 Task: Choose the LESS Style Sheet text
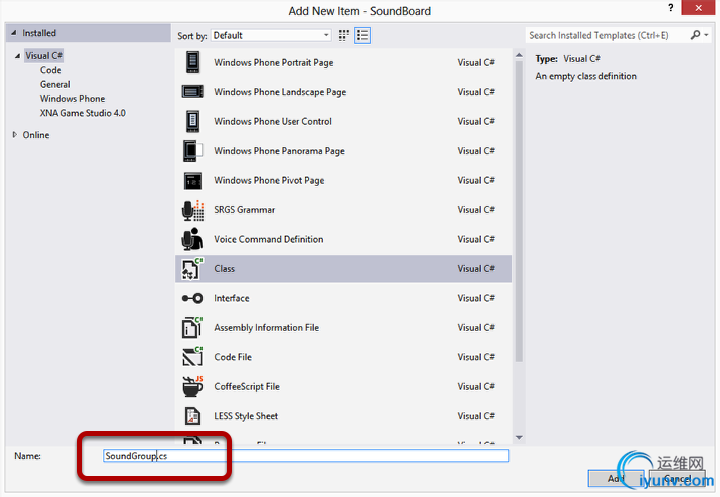246,416
